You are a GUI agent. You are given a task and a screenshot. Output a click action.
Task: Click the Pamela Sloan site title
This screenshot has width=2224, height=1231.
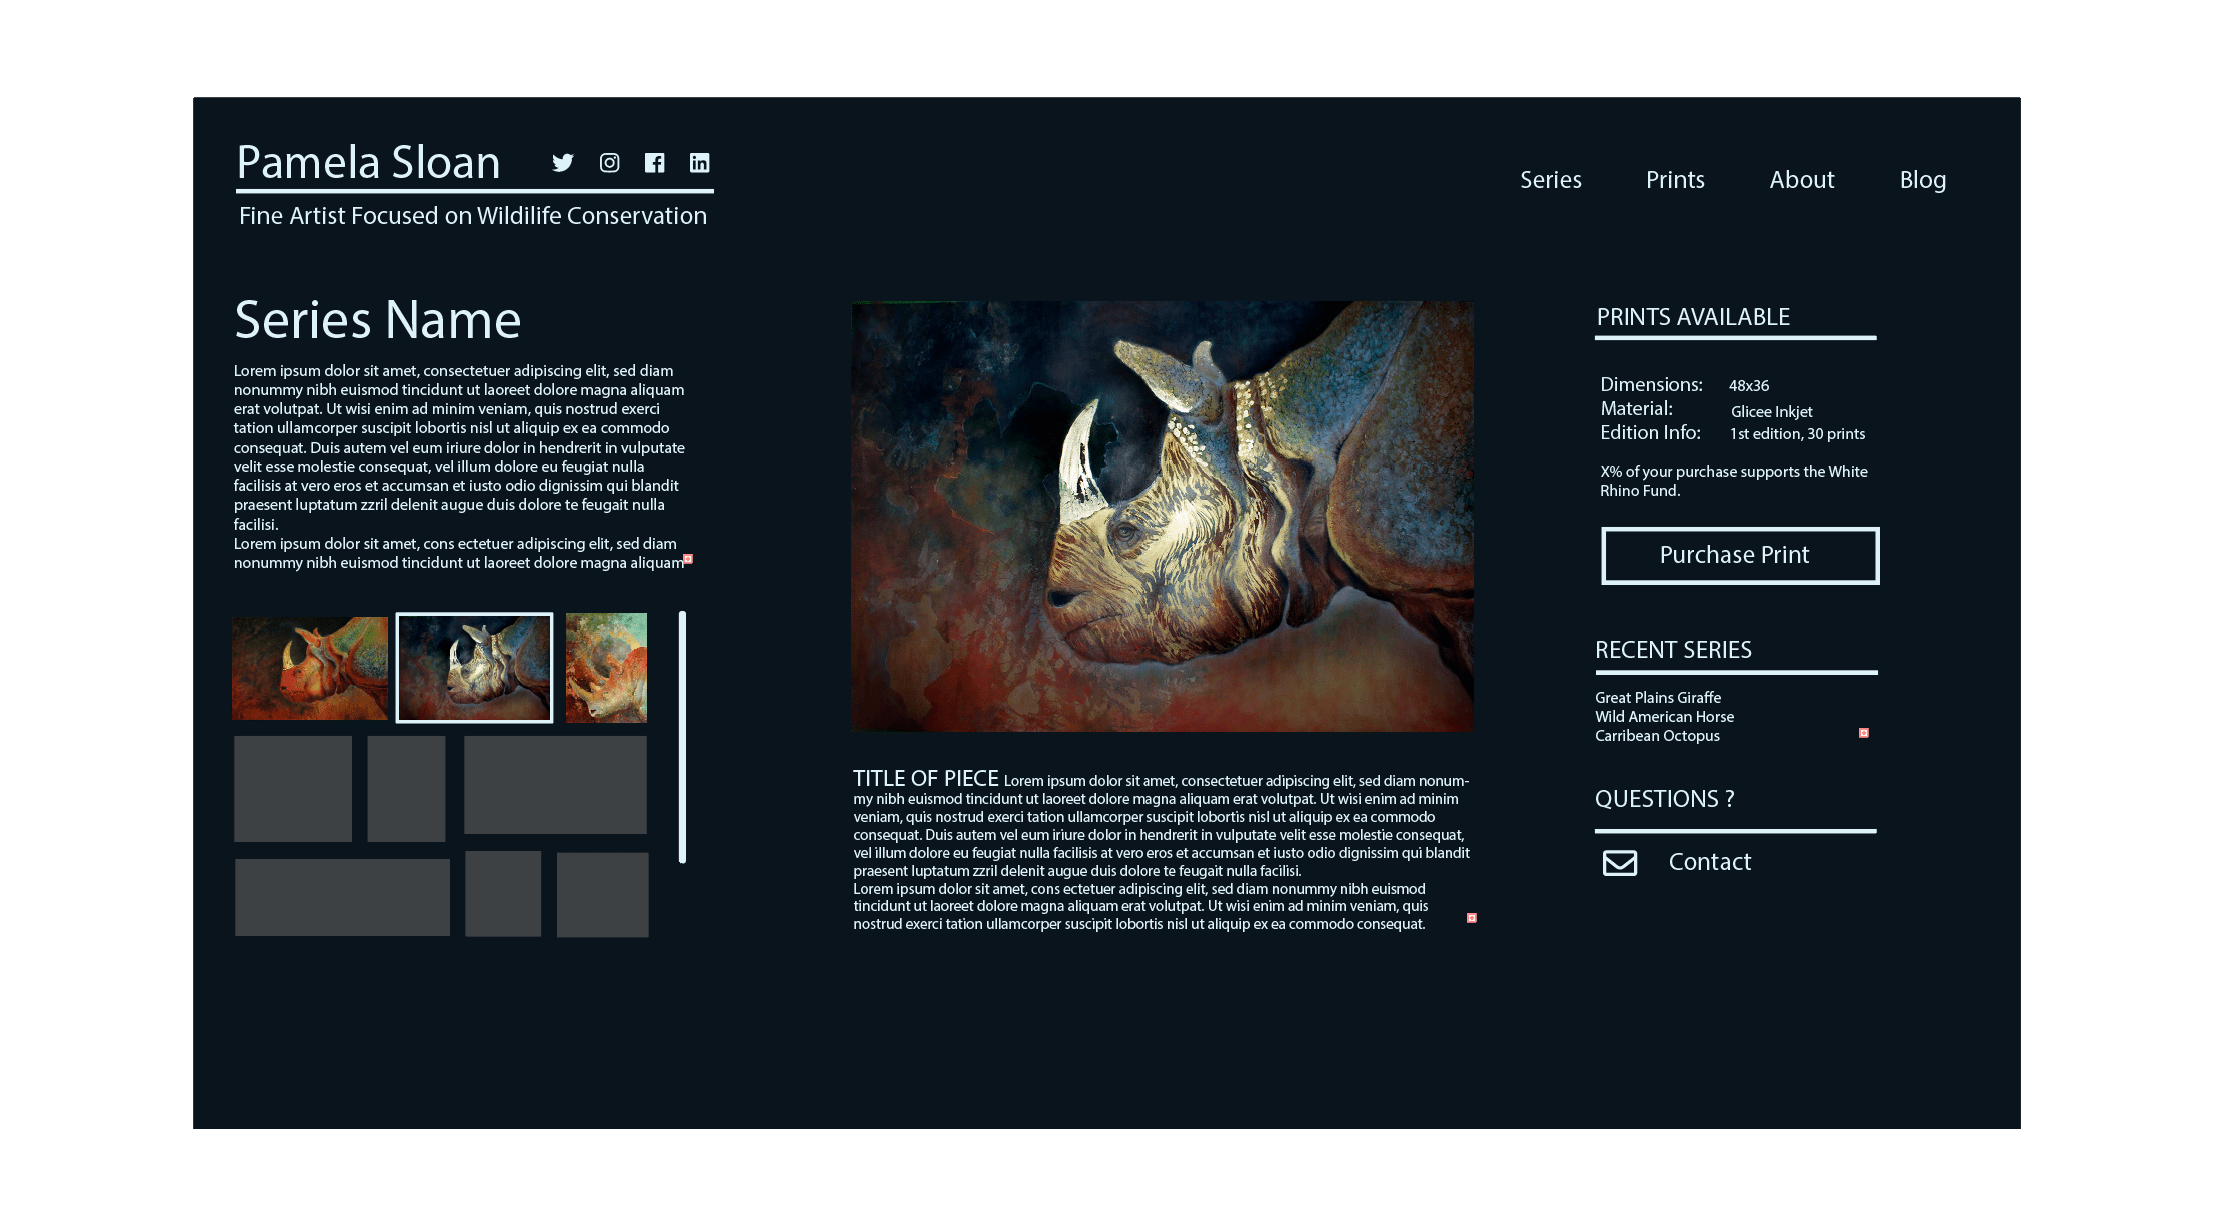pos(368,162)
